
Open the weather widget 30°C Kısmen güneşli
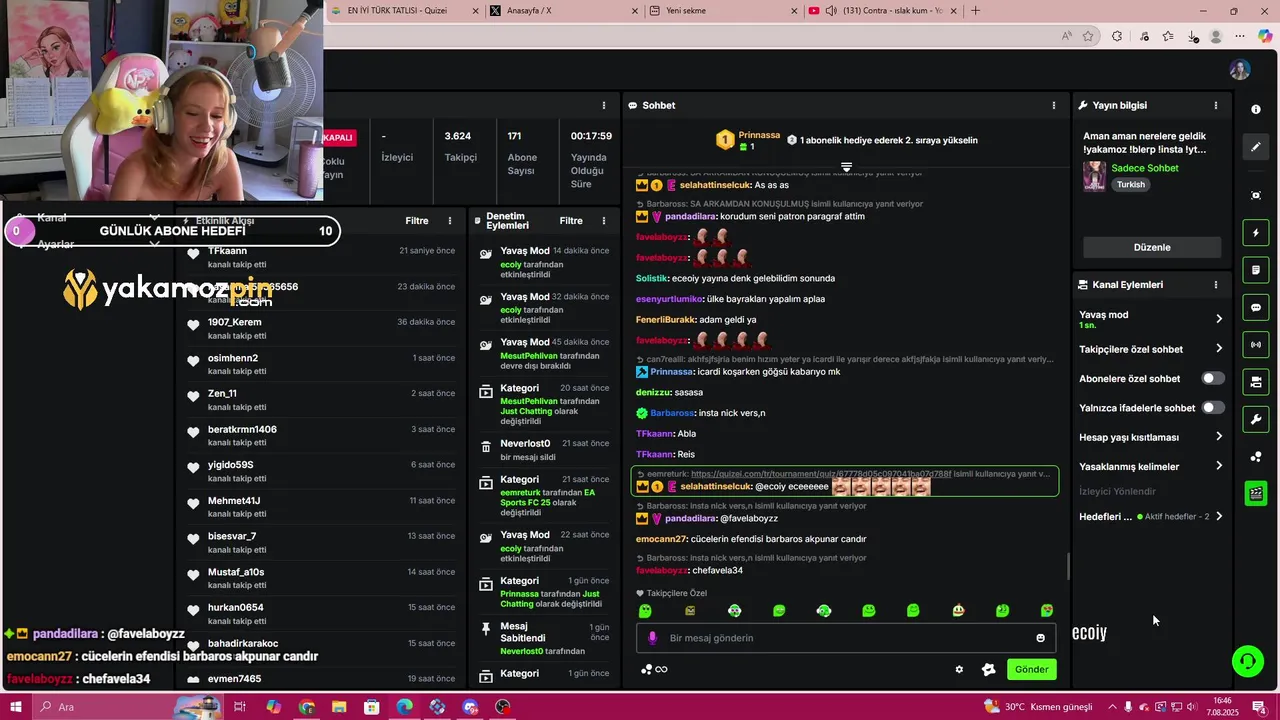pos(1040,707)
